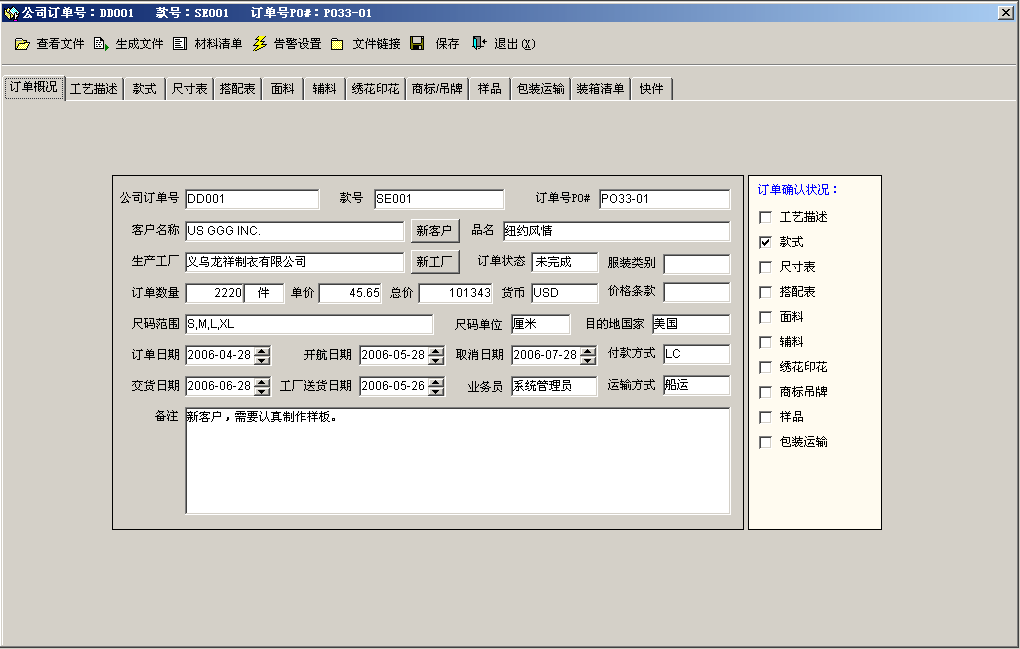
Task: Click the 生成文件 document icon
Action: [x=101, y=44]
